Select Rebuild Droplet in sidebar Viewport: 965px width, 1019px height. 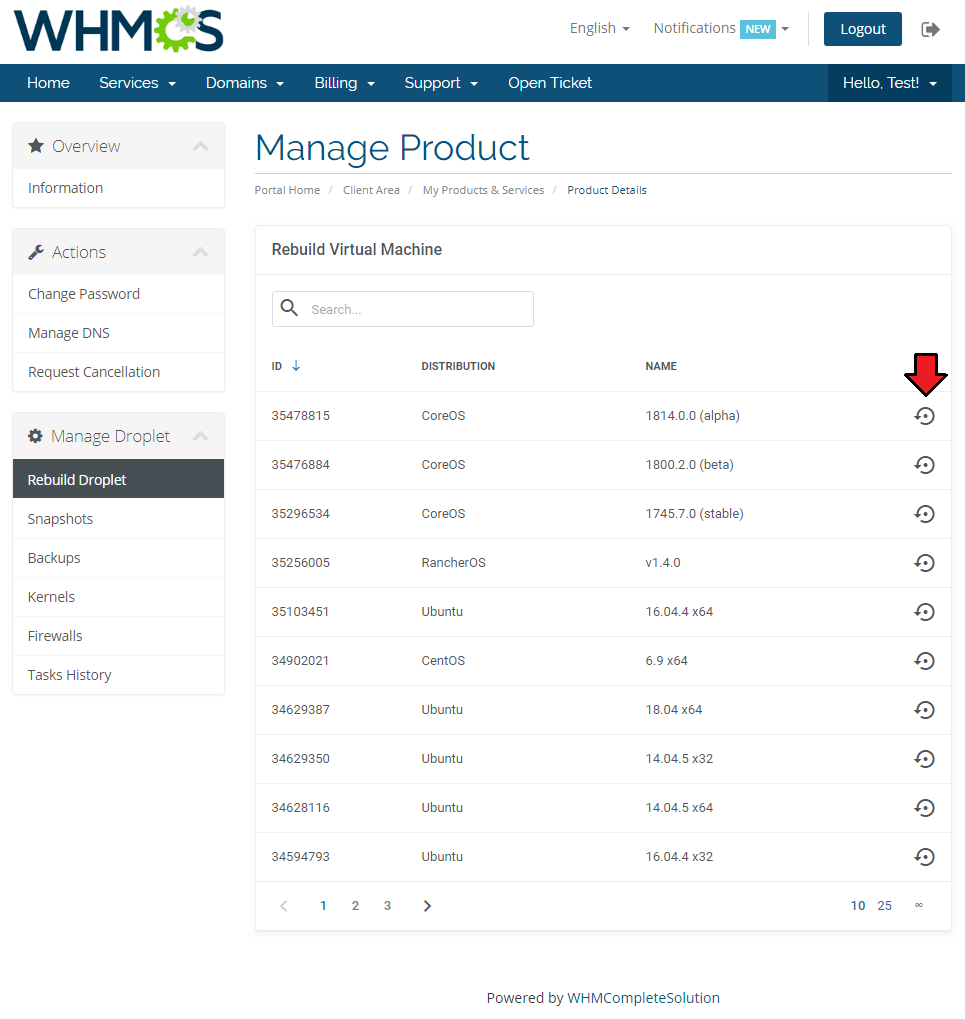coord(118,479)
